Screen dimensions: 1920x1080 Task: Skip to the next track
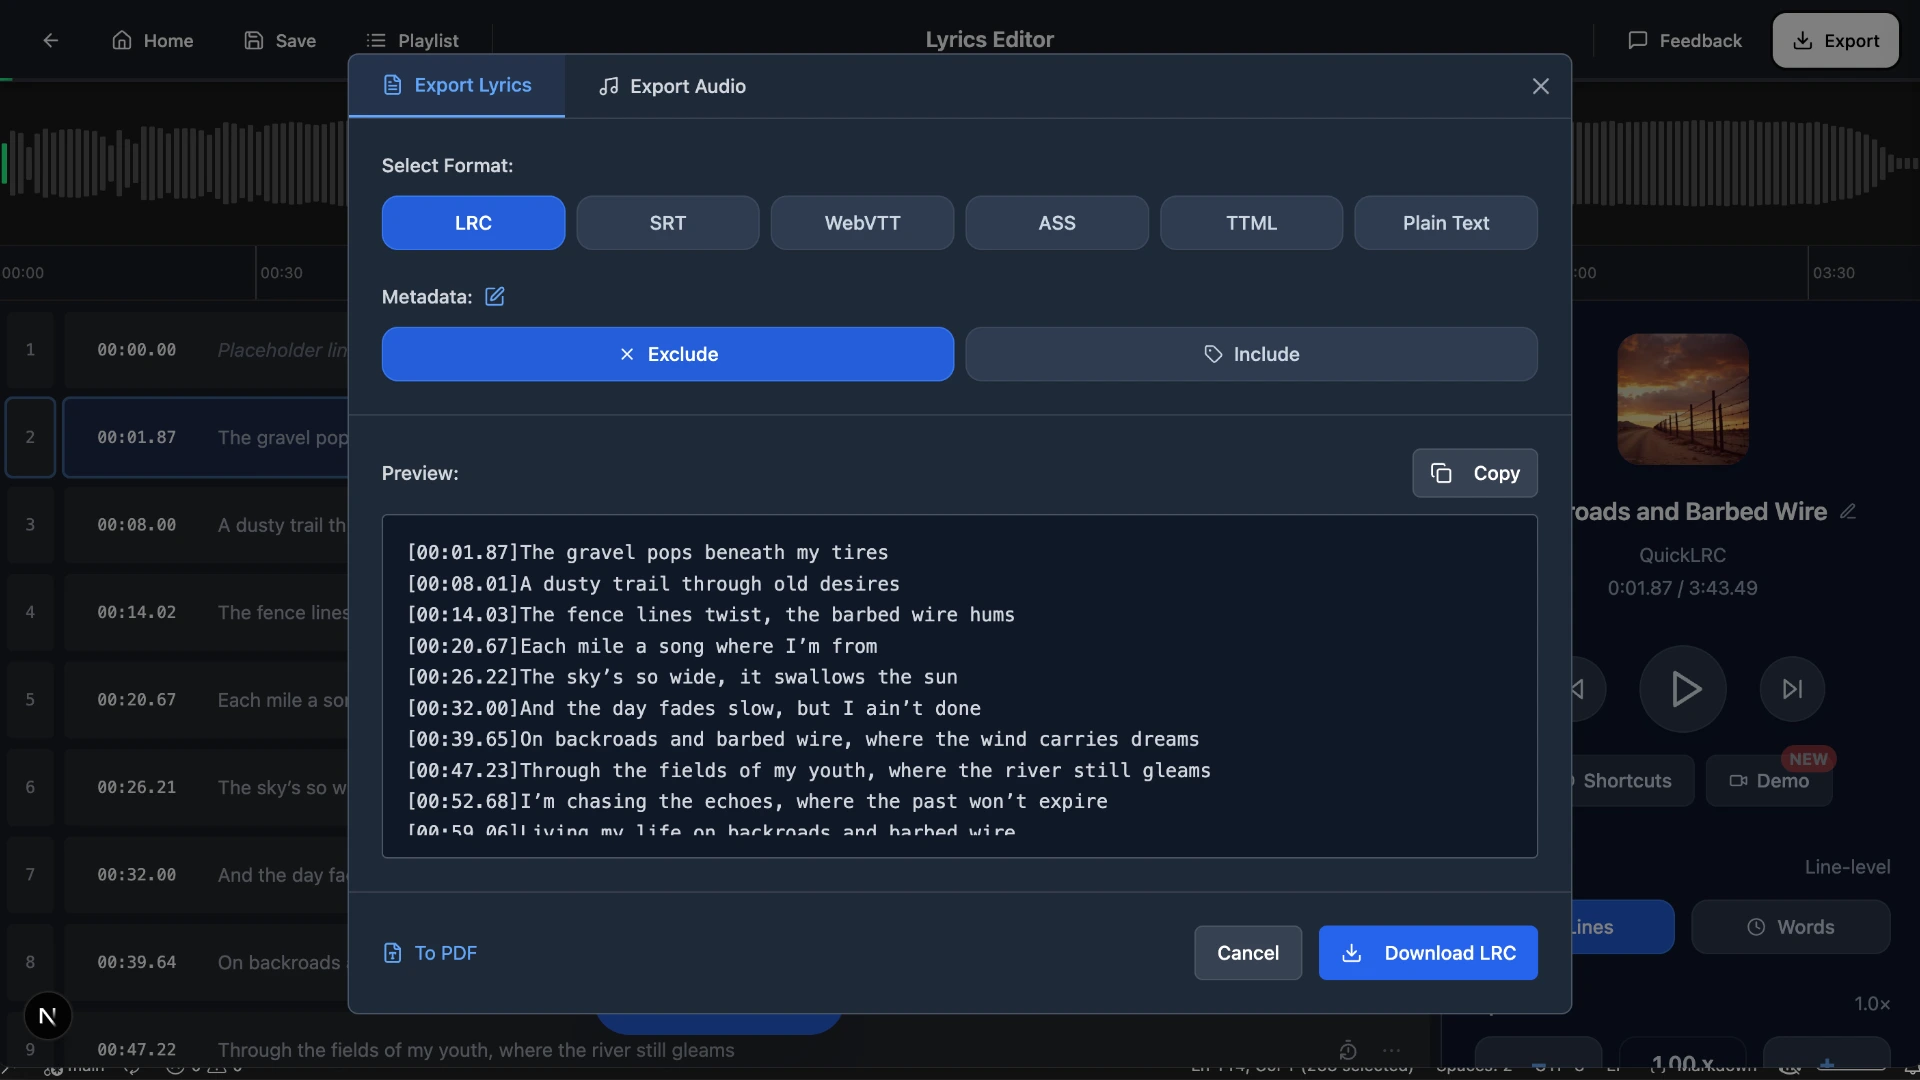point(1791,688)
